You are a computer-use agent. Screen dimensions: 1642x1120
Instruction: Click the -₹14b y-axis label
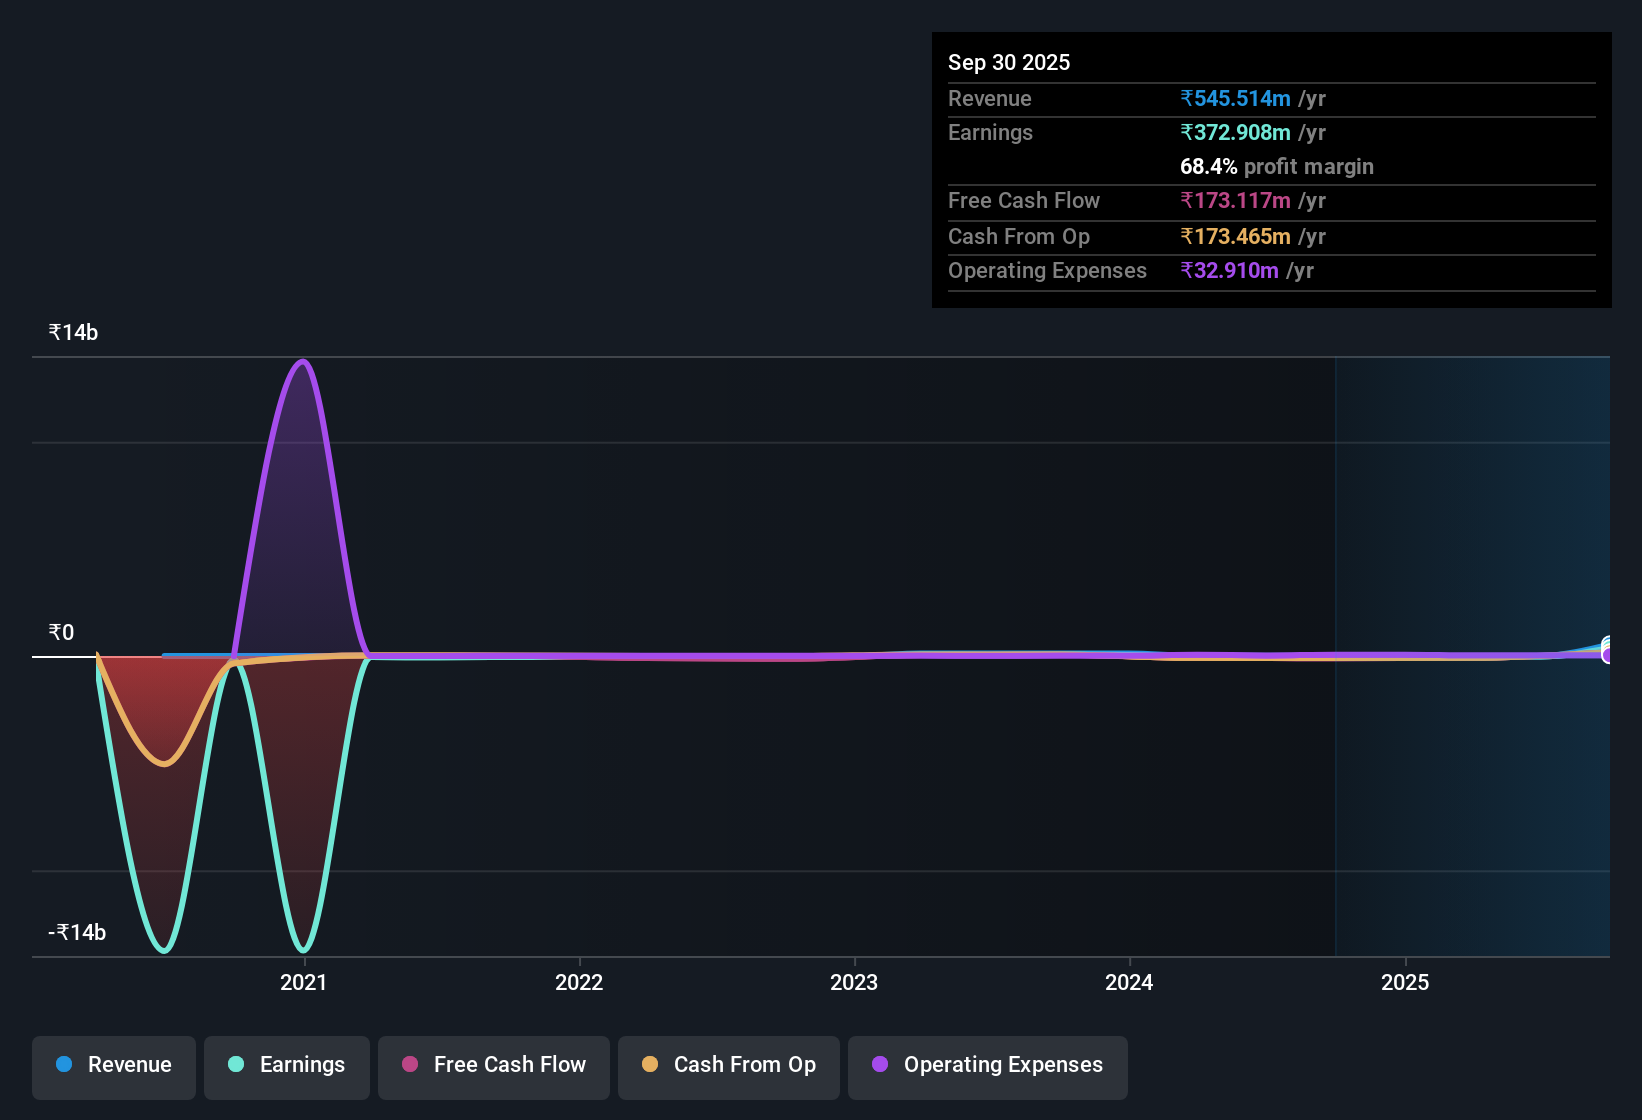pyautogui.click(x=77, y=933)
